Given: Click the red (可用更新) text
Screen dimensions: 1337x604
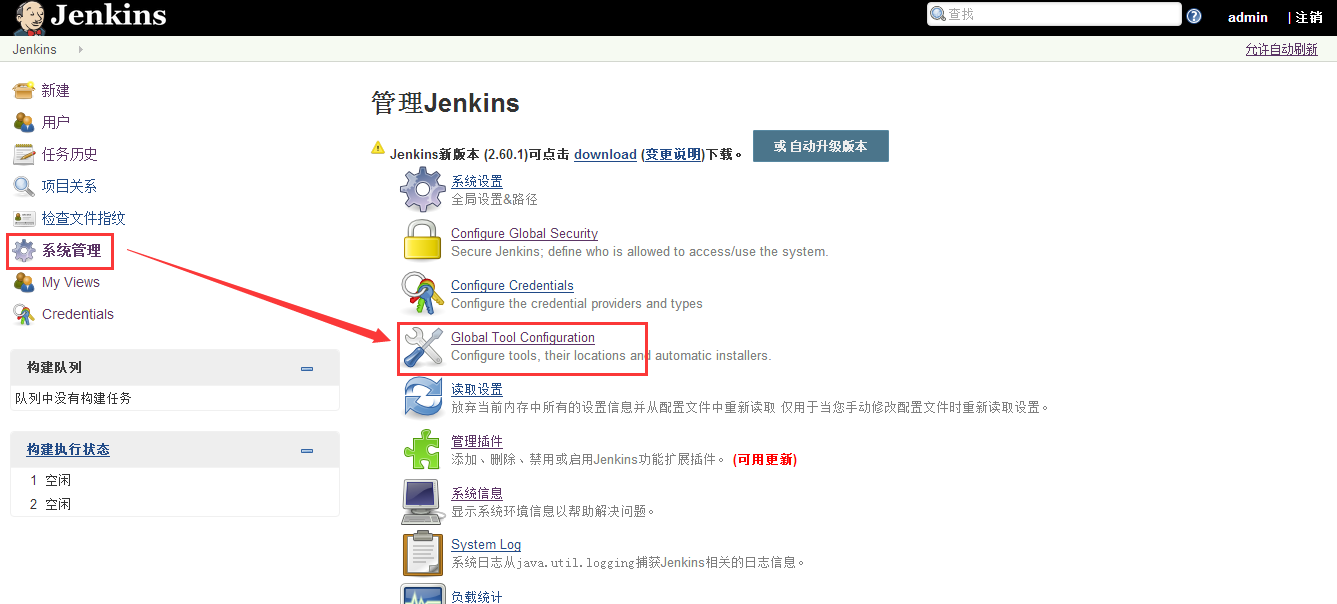Looking at the screenshot, I should (764, 459).
